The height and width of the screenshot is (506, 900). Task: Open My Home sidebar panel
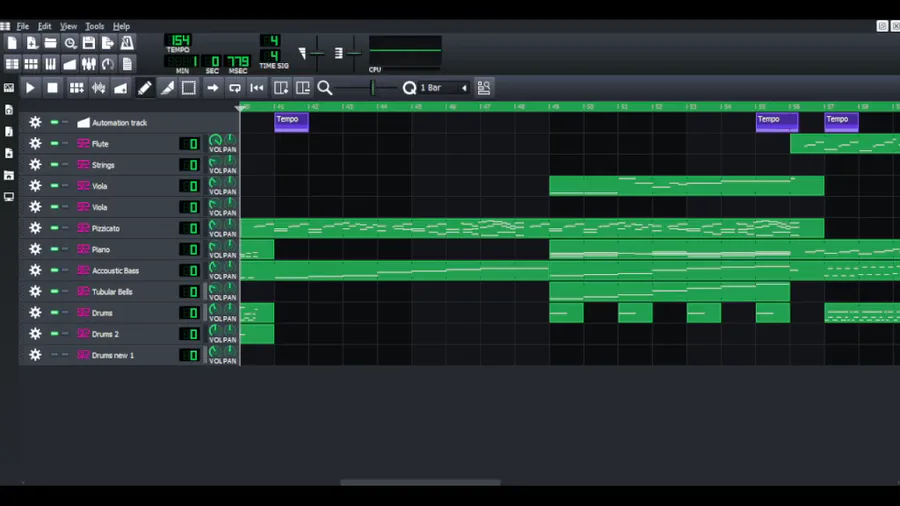pyautogui.click(x=9, y=175)
